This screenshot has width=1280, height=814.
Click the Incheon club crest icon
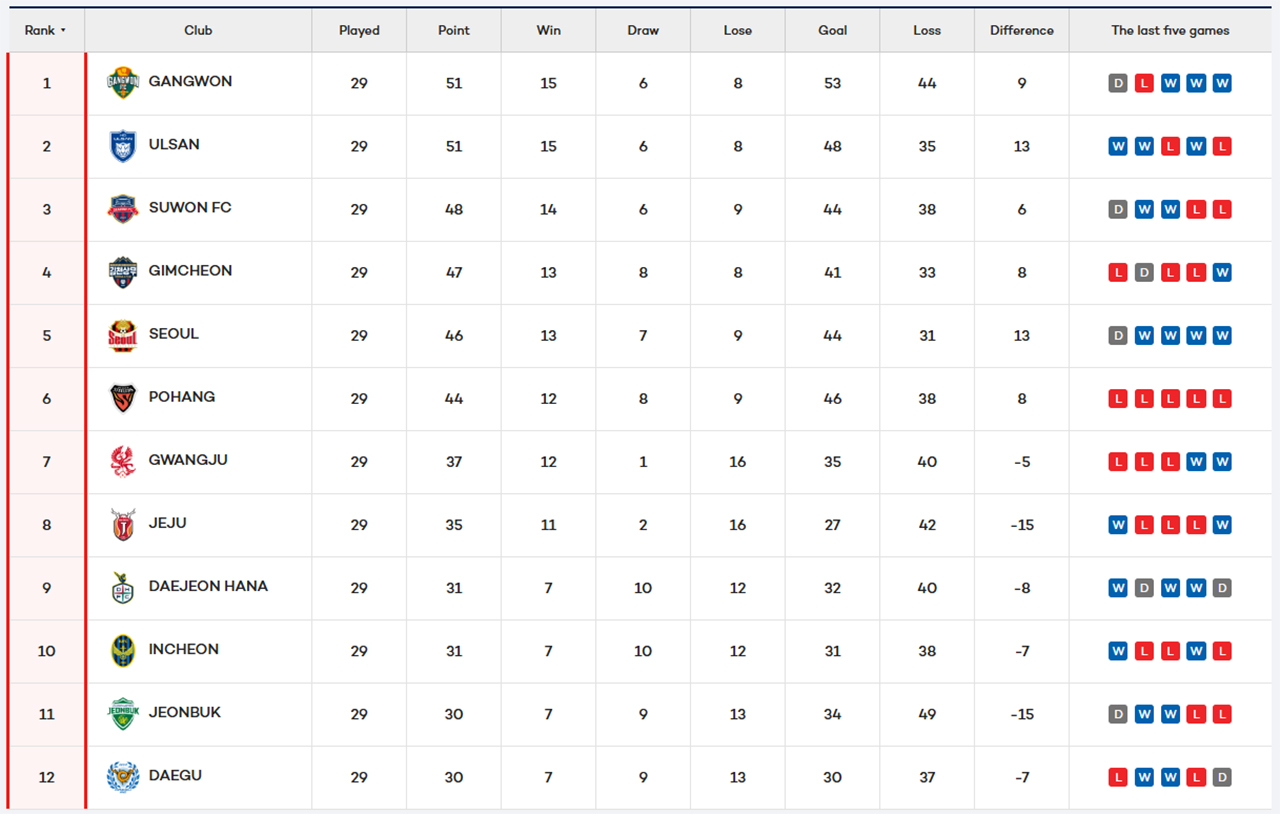[x=123, y=650]
